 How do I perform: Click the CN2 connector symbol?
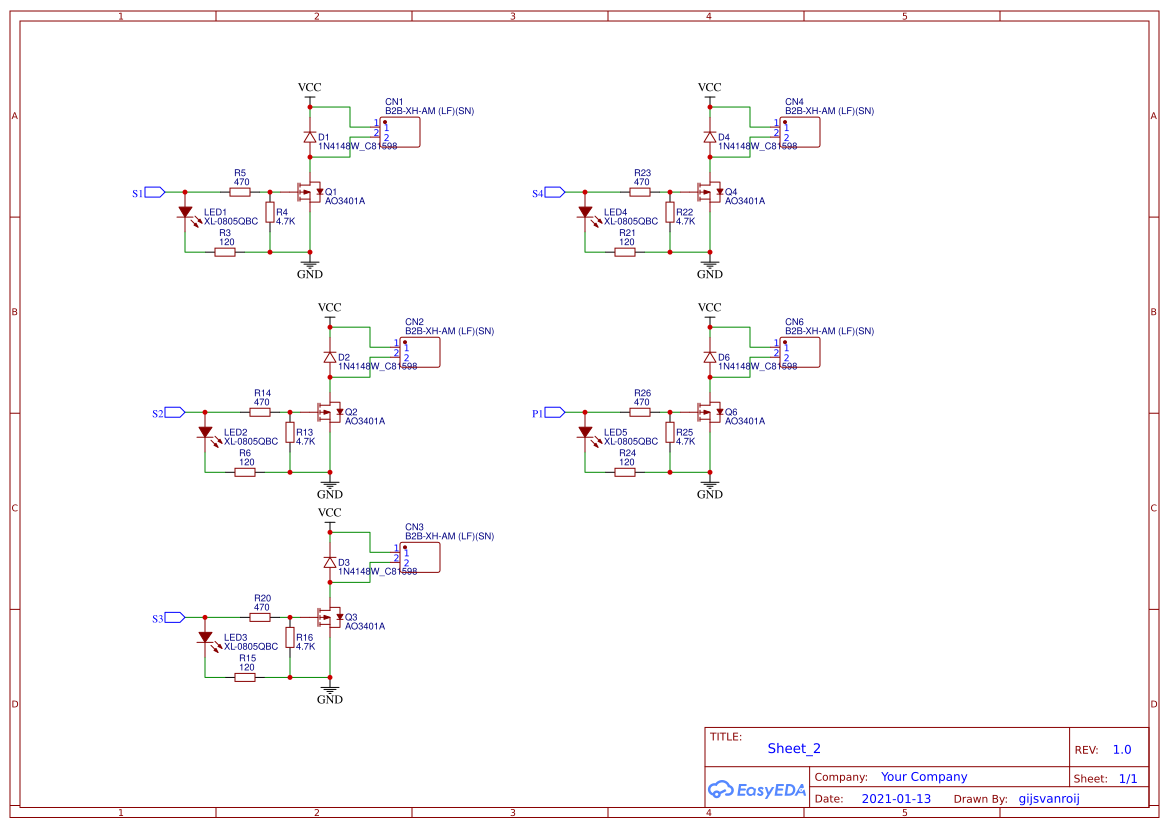pyautogui.click(x=420, y=353)
